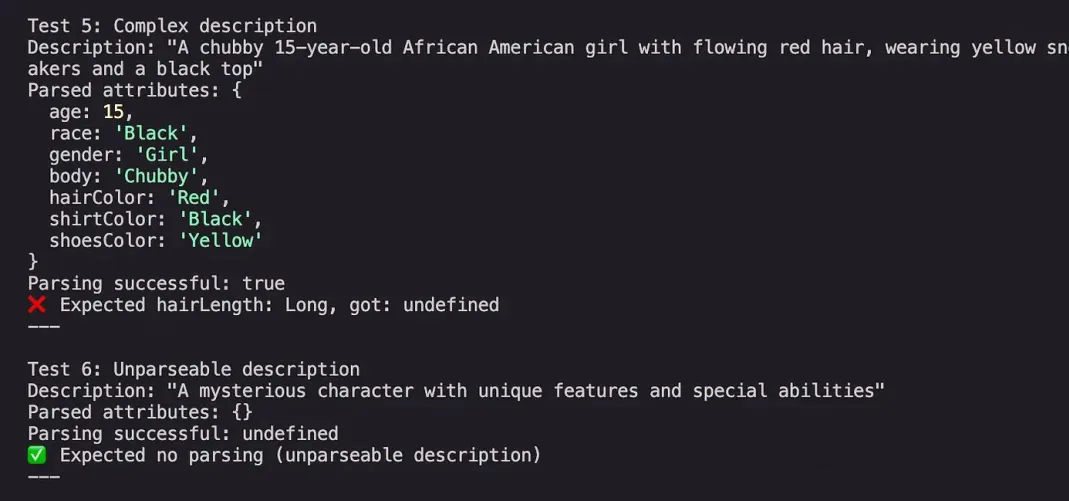Click the 'Test 5: Complex description' heading
Screen dimensions: 1069x501
(172, 27)
